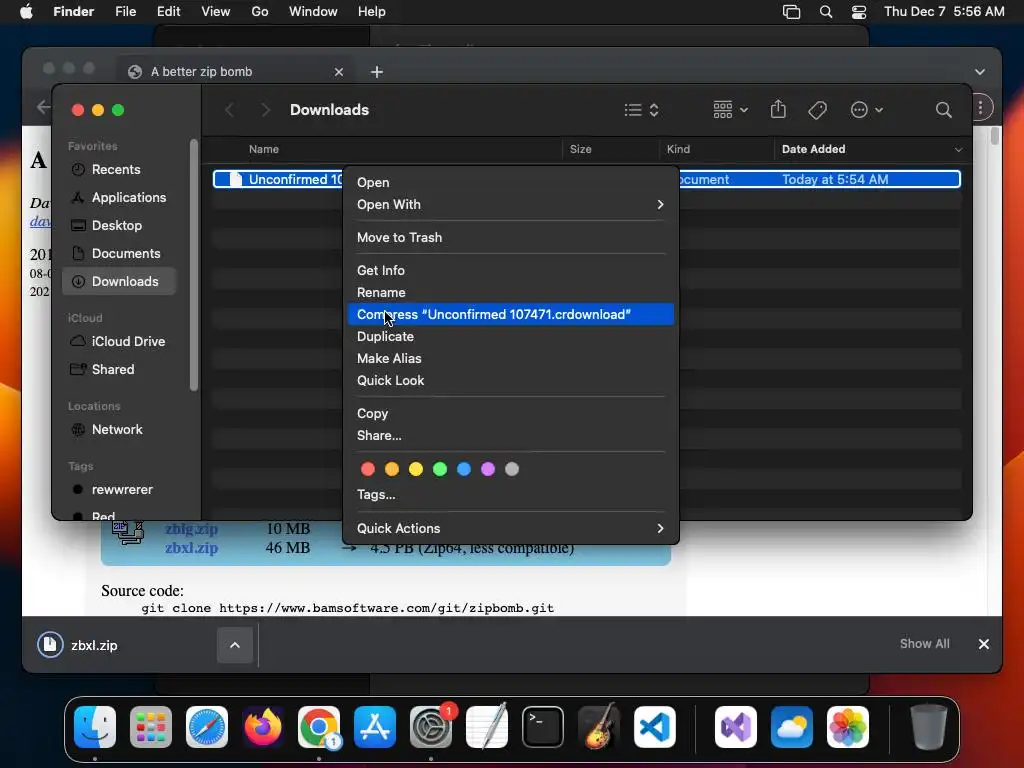Open TextEdit from the Dock
Screen dimensions: 1024x768
[487, 727]
